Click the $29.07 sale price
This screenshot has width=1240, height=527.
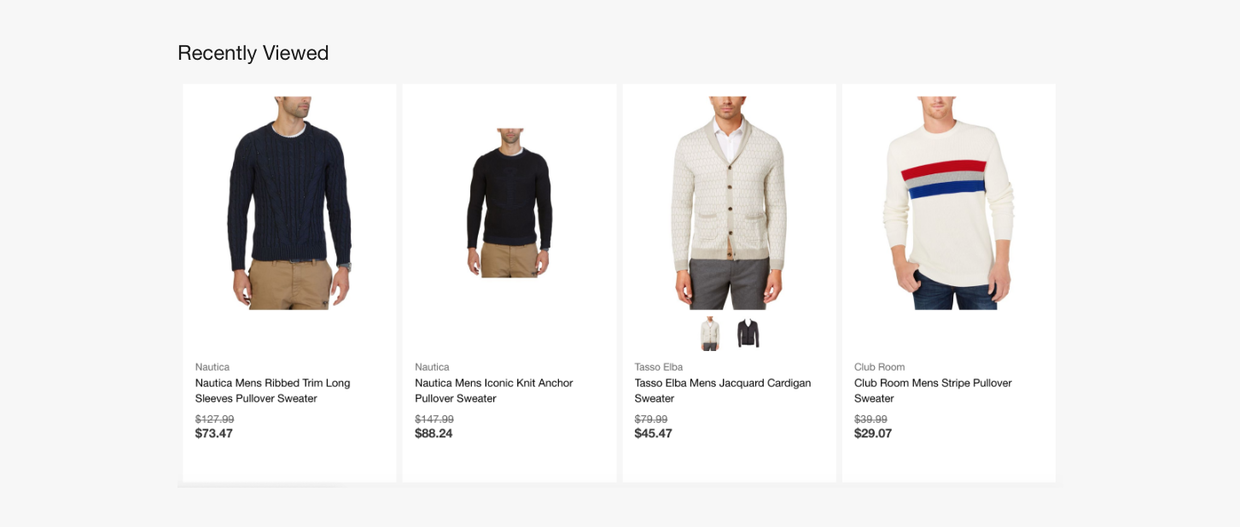click(x=873, y=433)
